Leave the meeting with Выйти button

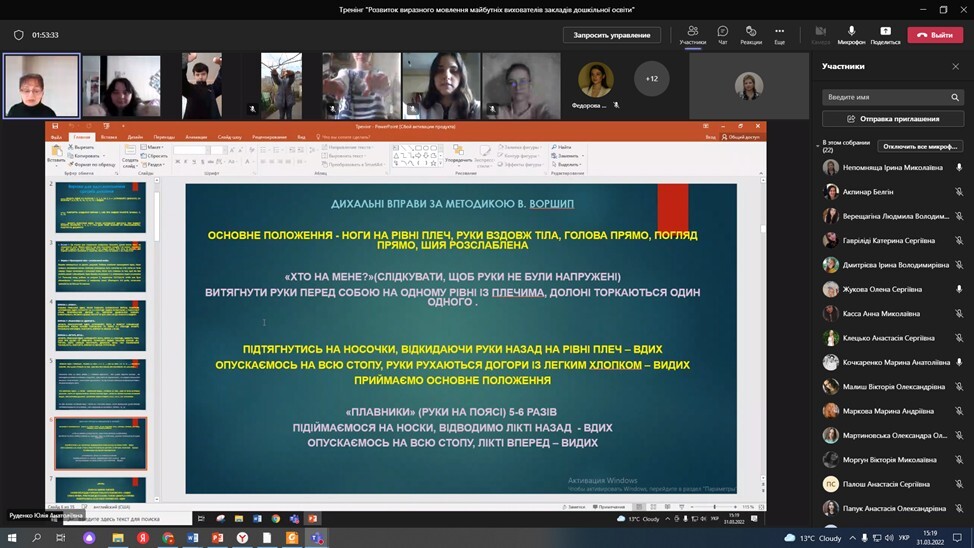tap(935, 35)
